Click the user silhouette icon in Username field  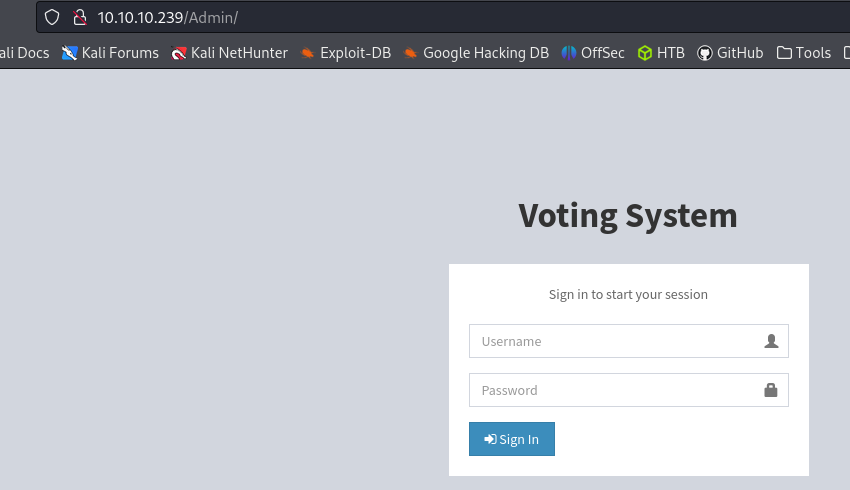(x=771, y=341)
